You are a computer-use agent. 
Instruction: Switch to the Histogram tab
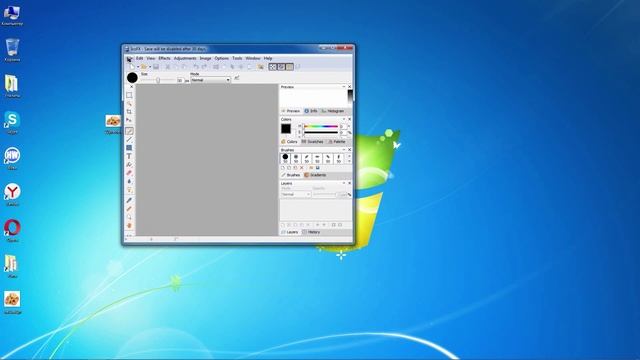333,111
